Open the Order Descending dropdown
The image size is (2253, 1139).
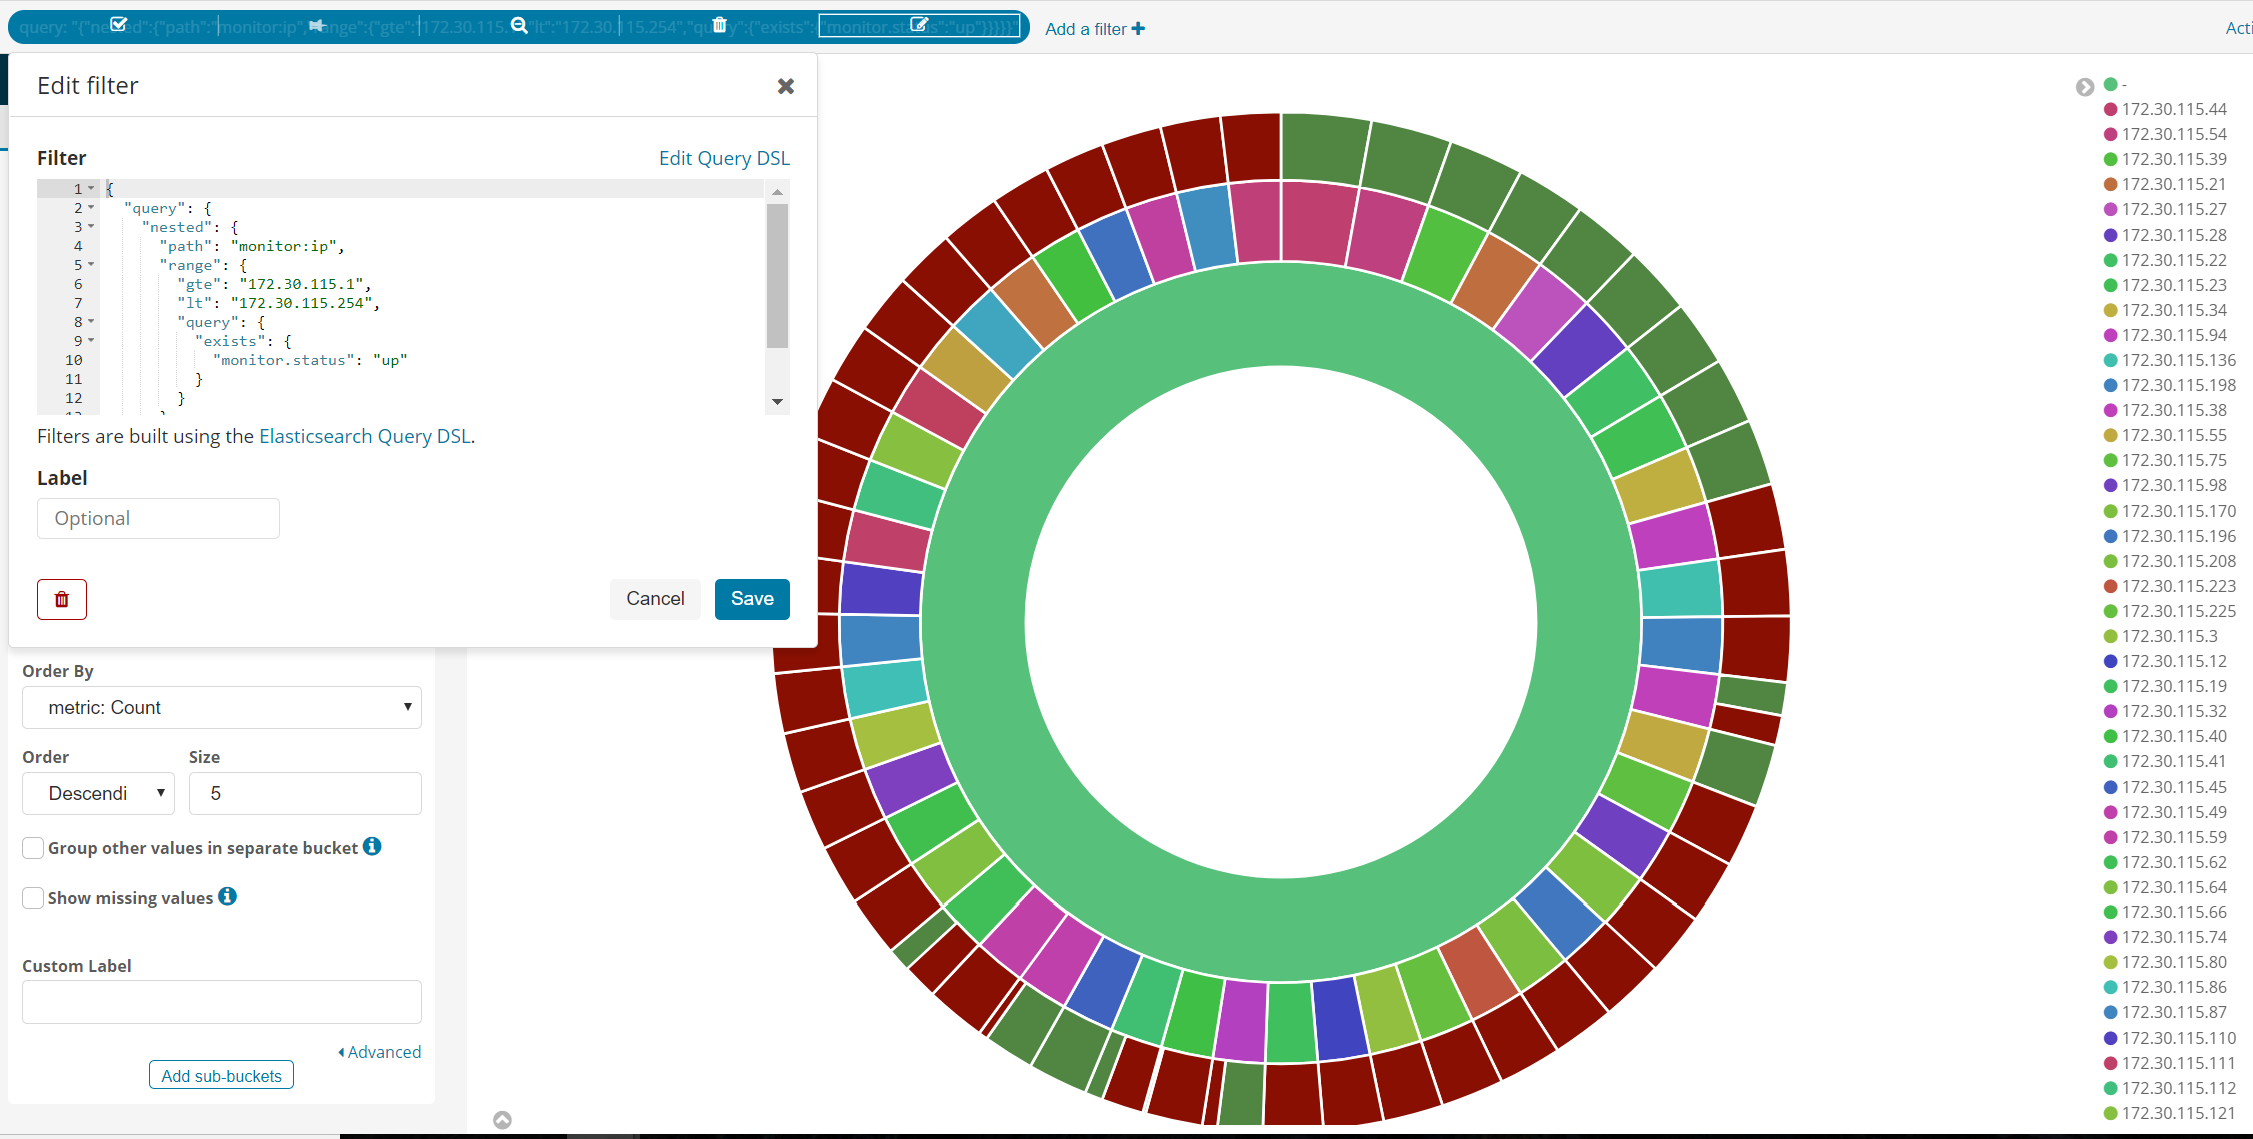tap(98, 793)
